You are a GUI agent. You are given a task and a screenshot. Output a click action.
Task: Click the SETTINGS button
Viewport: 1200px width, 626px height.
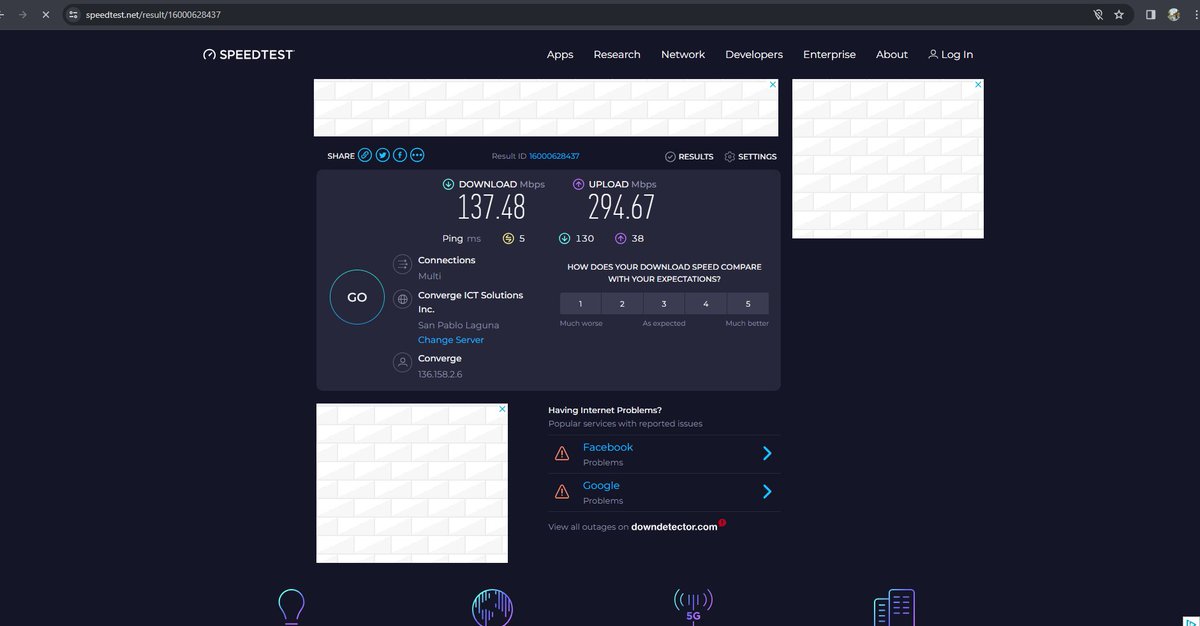tap(750, 157)
